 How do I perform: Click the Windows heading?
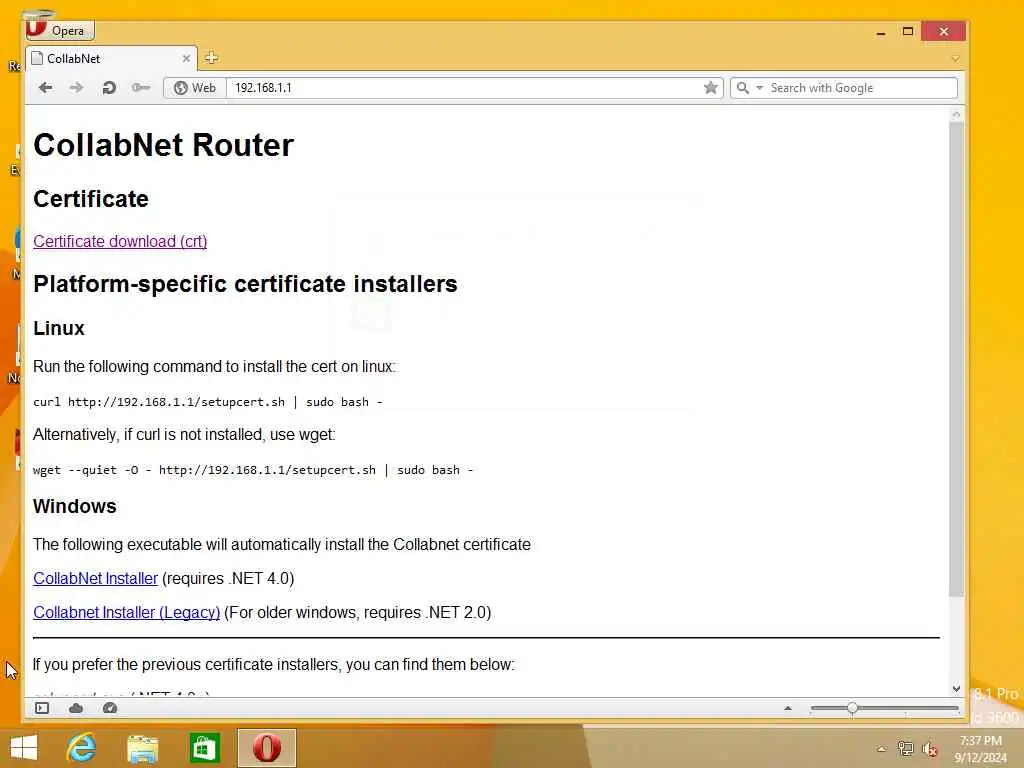pos(74,506)
